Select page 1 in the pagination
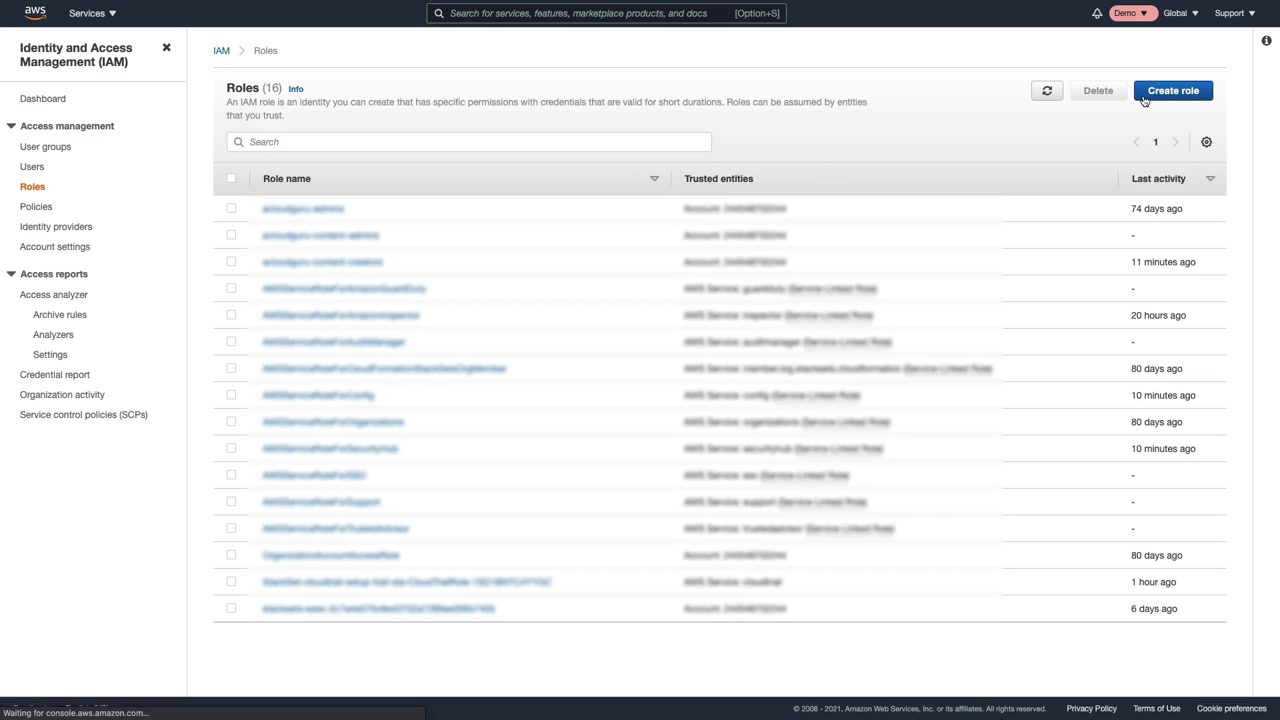 1155,142
